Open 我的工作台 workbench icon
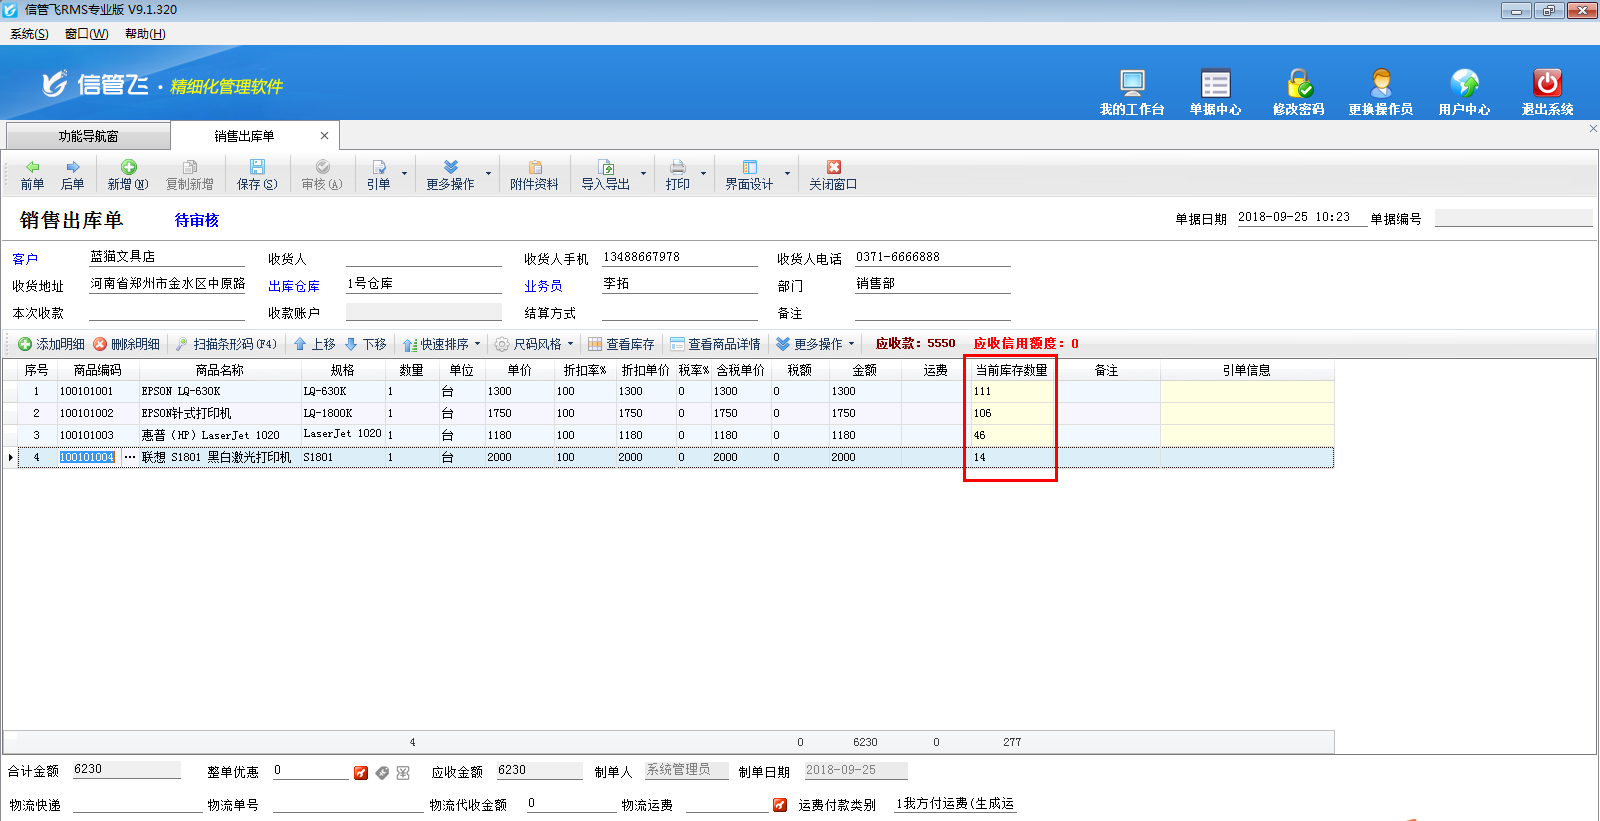Screen dimensions: 1600x821 1132,84
